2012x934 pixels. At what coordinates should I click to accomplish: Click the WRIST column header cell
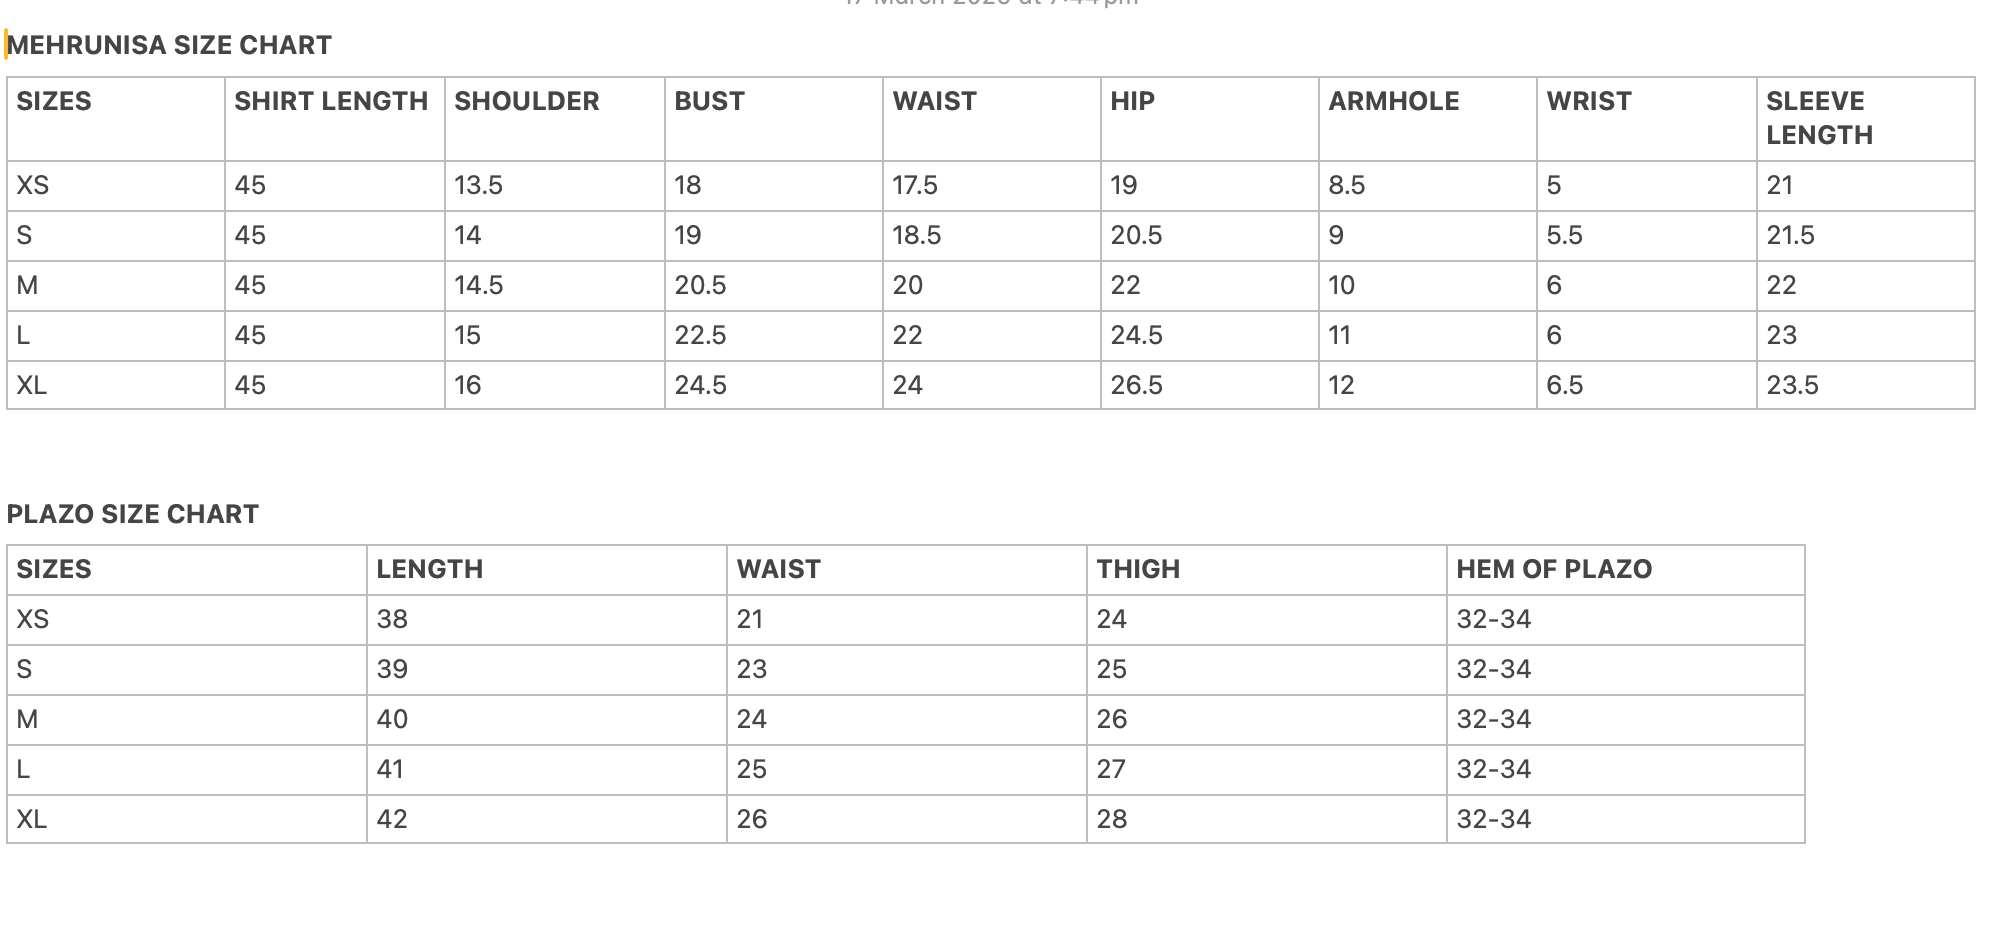tap(1647, 119)
